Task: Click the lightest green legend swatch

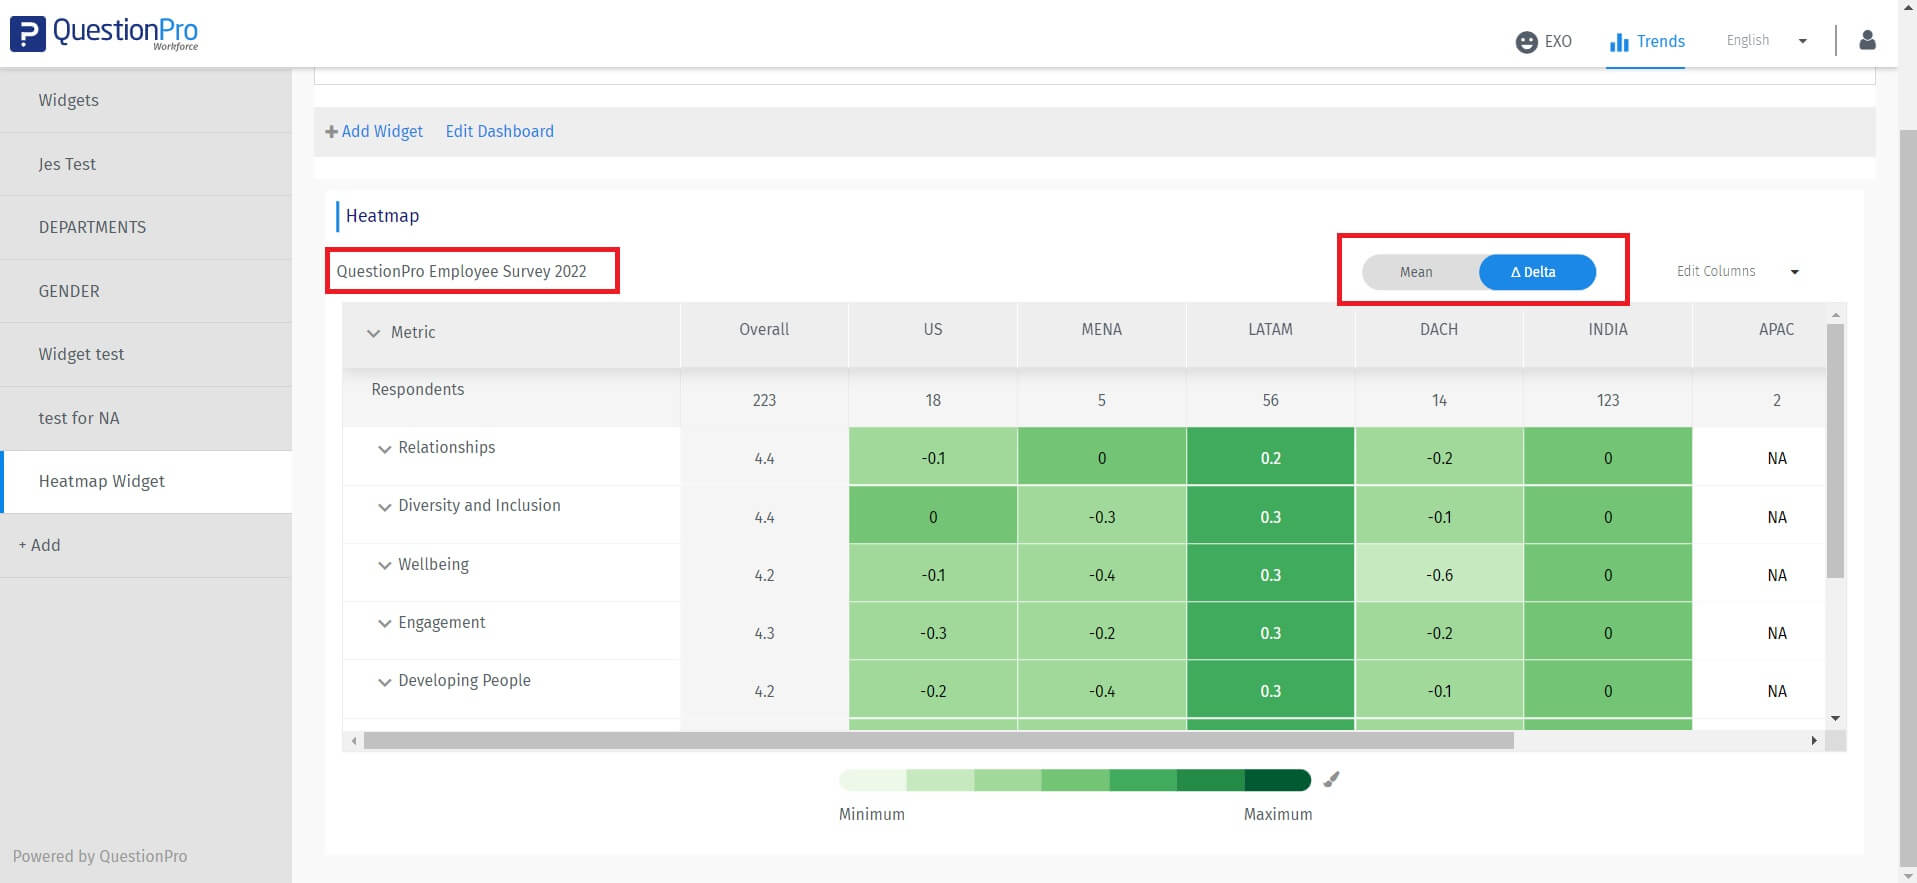Action: click(x=873, y=780)
